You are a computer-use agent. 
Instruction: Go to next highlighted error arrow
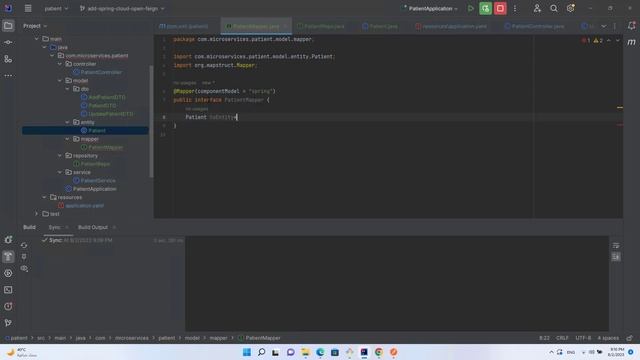click(x=617, y=40)
